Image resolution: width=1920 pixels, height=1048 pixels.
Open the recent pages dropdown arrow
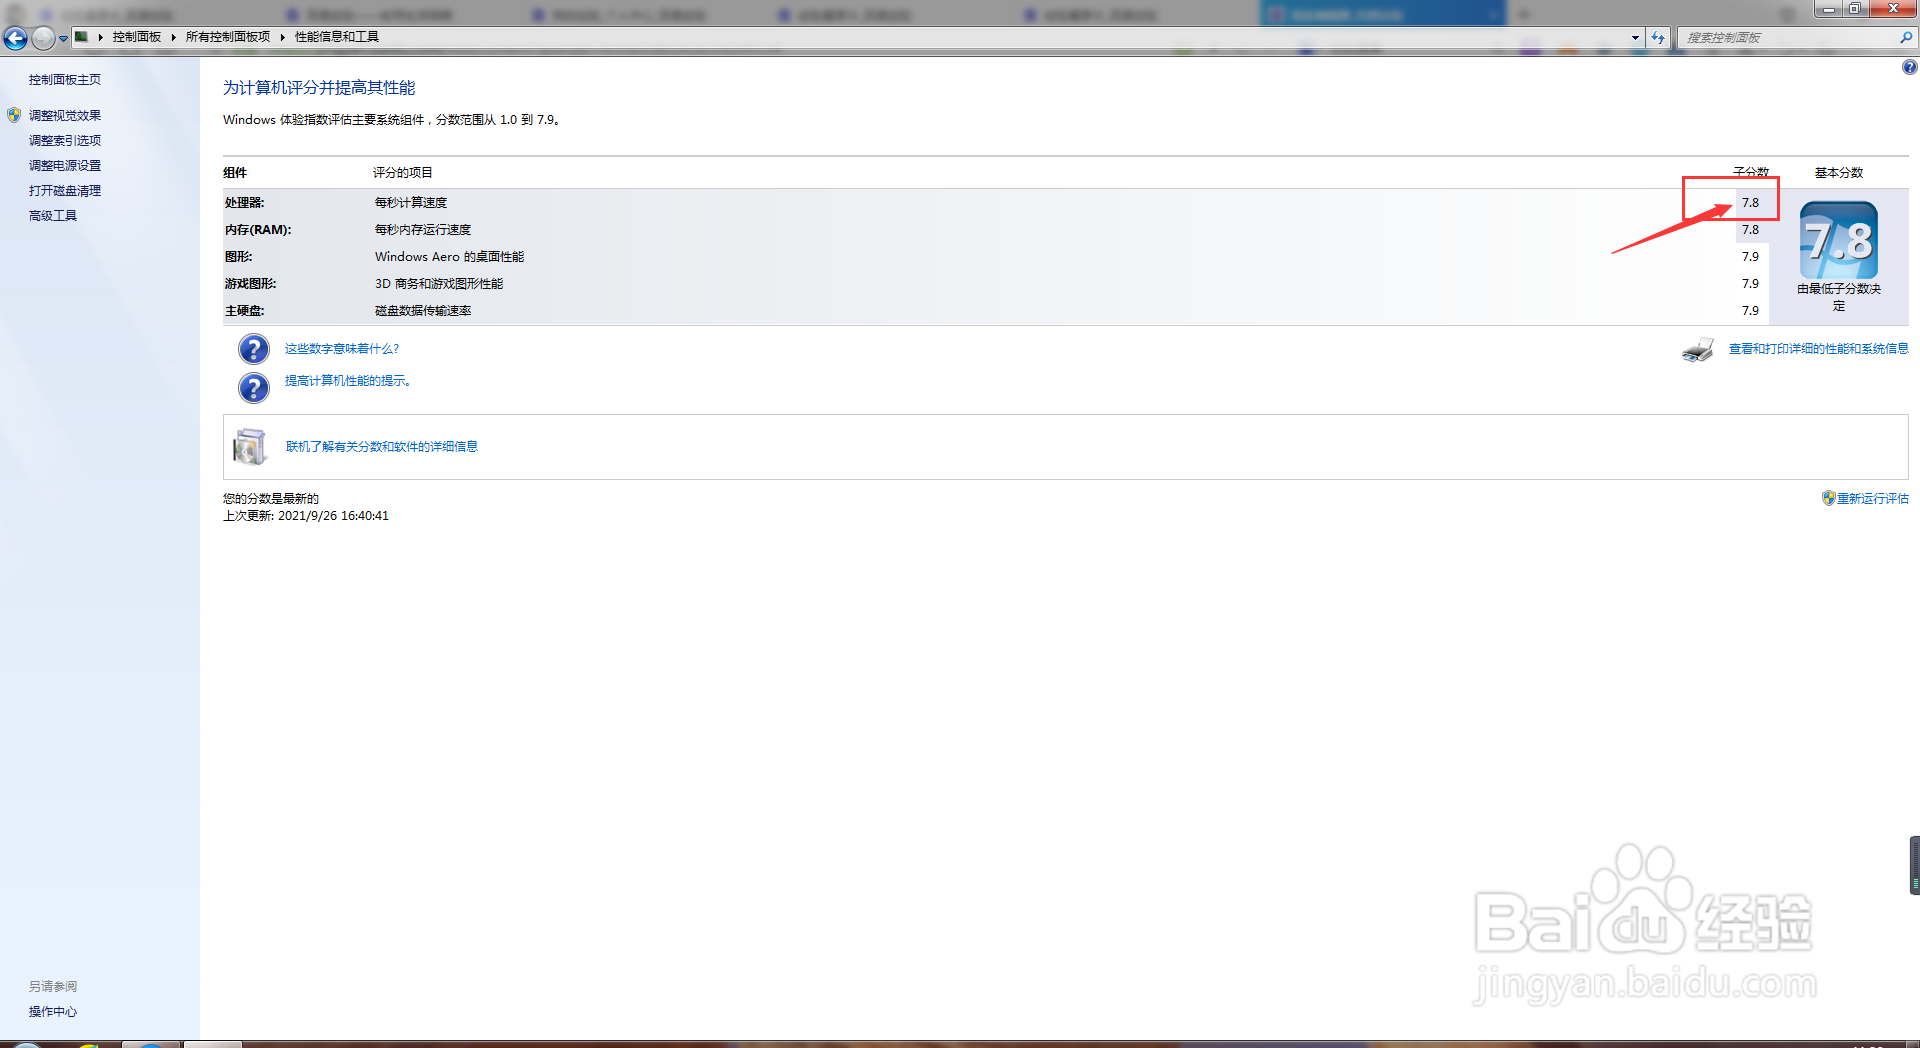pyautogui.click(x=63, y=39)
